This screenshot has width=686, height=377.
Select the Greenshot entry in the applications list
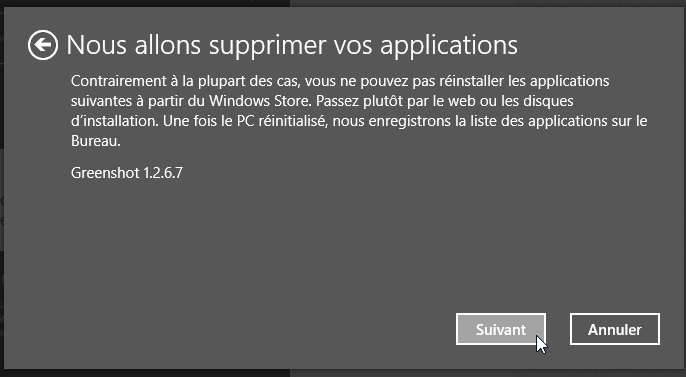pyautogui.click(x=126, y=173)
